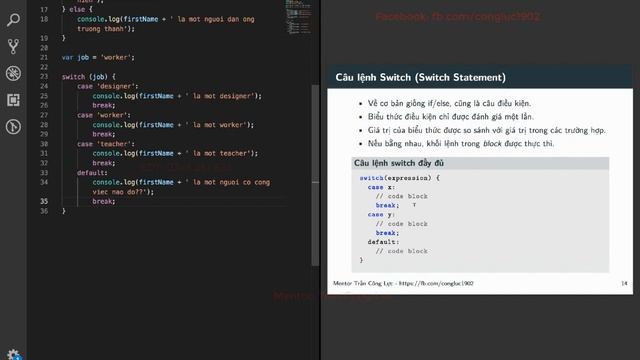Click the case 'teacher': line
The height and width of the screenshot is (360, 640).
coord(106,144)
